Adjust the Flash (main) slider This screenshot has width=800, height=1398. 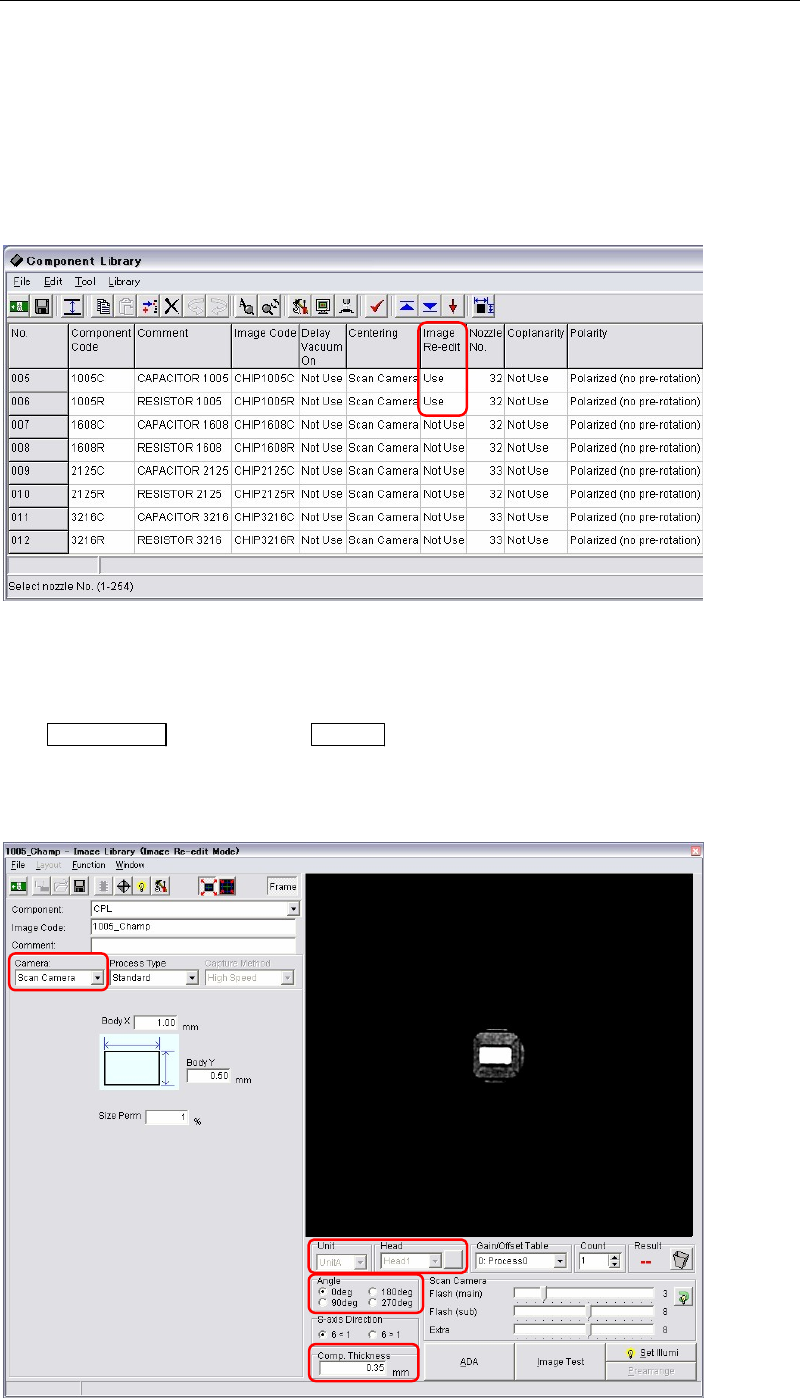tap(584, 1294)
